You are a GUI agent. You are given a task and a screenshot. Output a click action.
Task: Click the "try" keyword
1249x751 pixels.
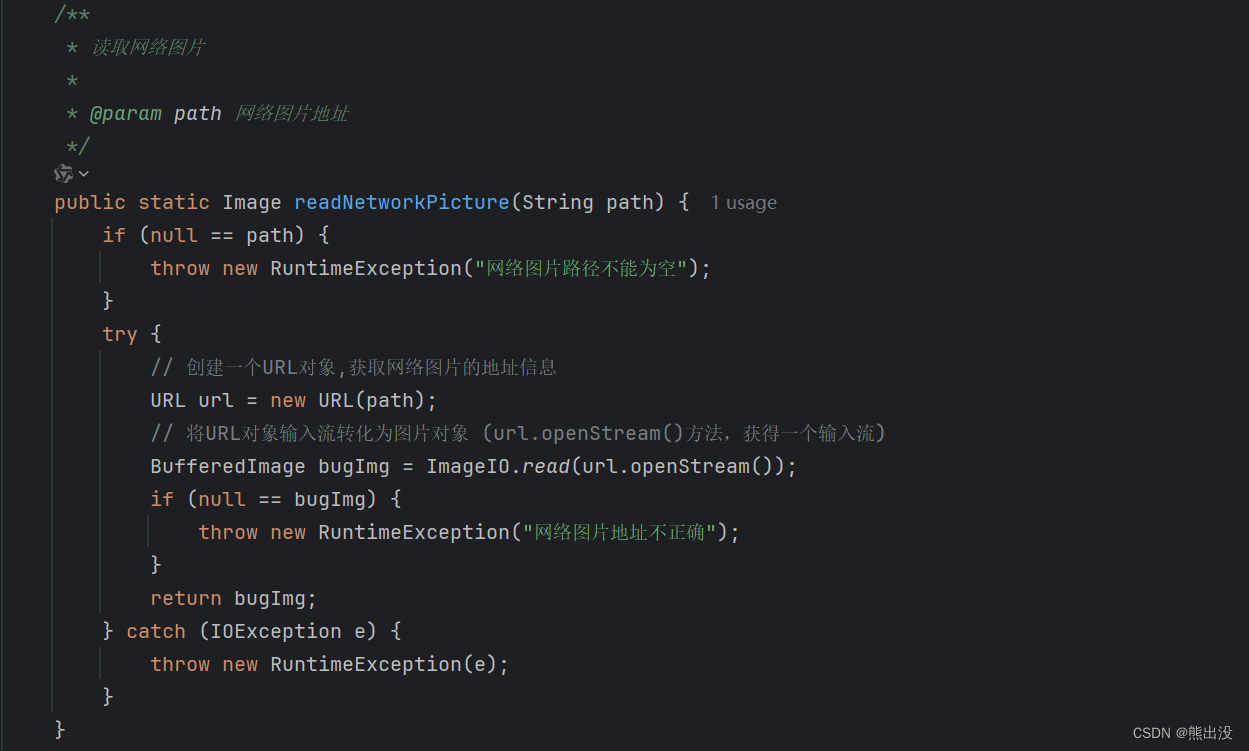[x=120, y=334]
